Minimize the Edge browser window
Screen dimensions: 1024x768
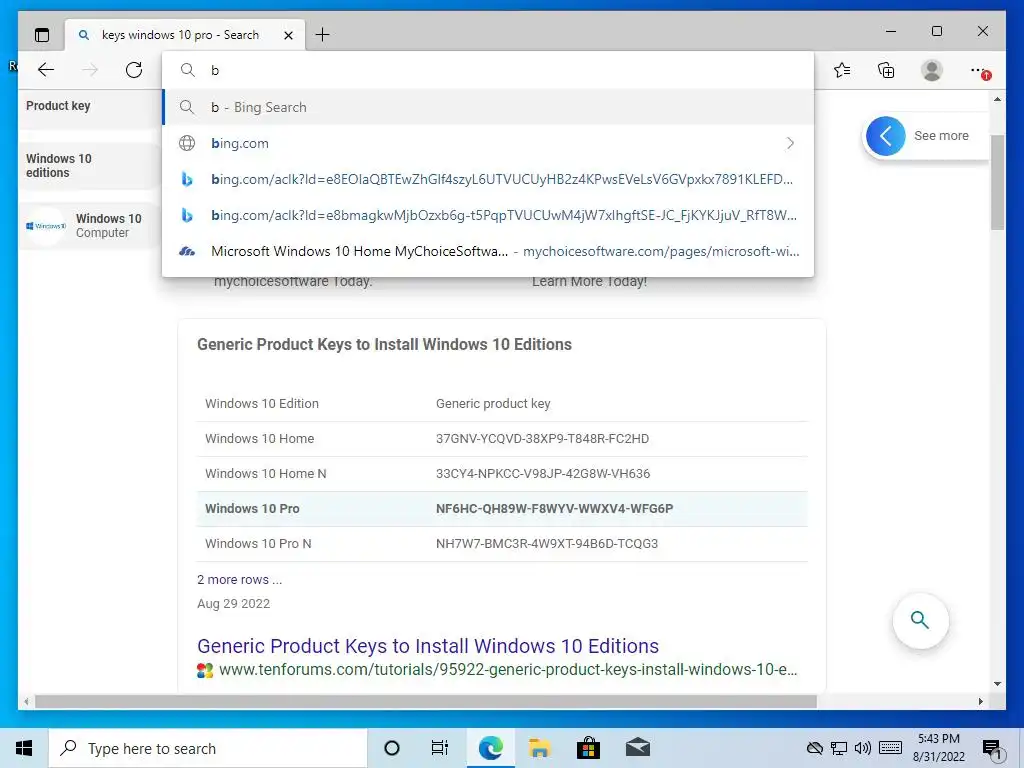[891, 31]
